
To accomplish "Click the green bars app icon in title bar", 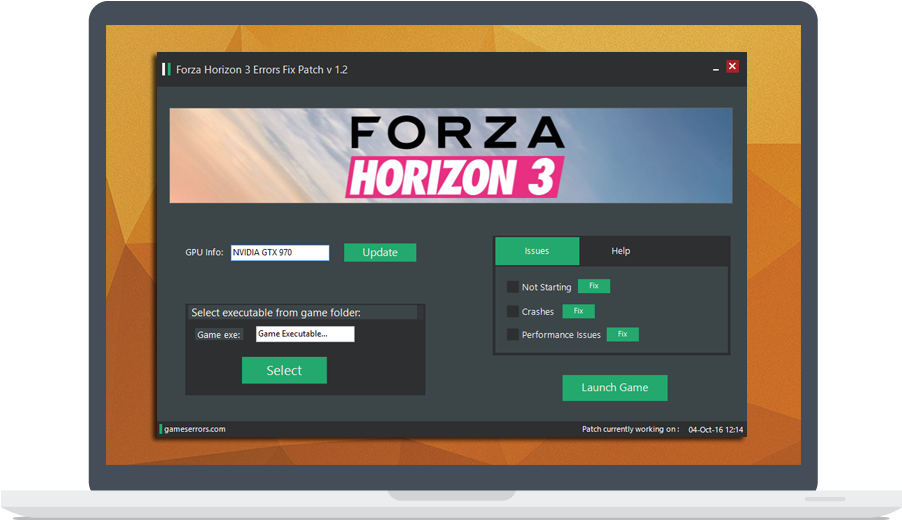I will point(166,70).
